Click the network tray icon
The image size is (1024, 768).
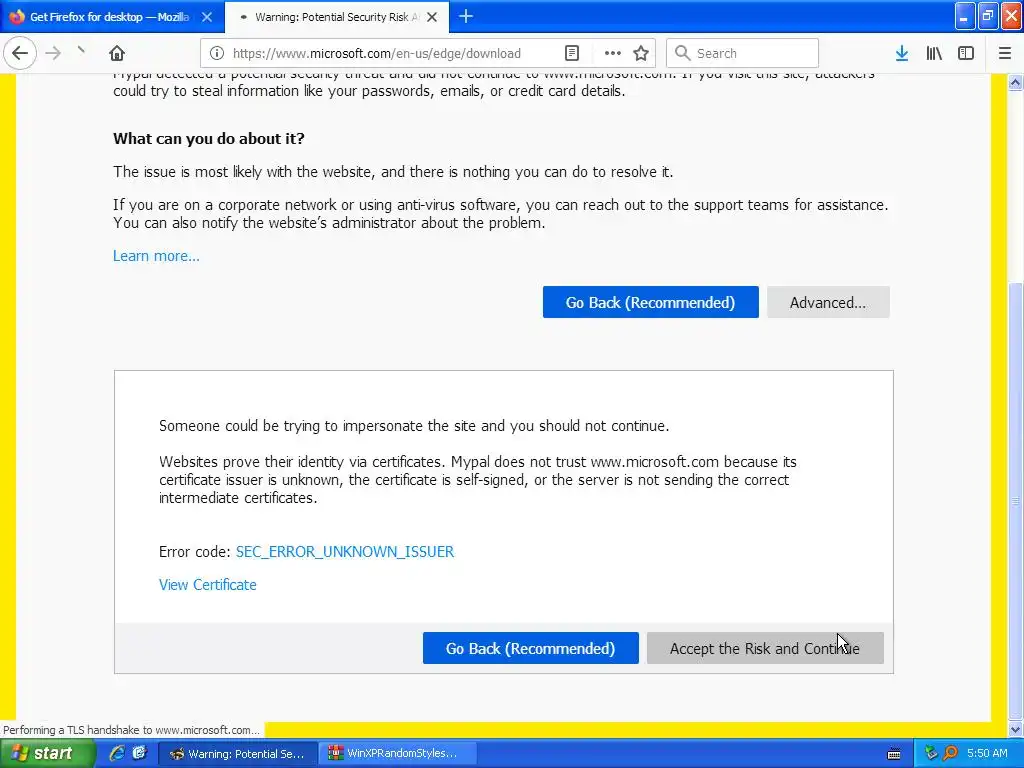931,754
